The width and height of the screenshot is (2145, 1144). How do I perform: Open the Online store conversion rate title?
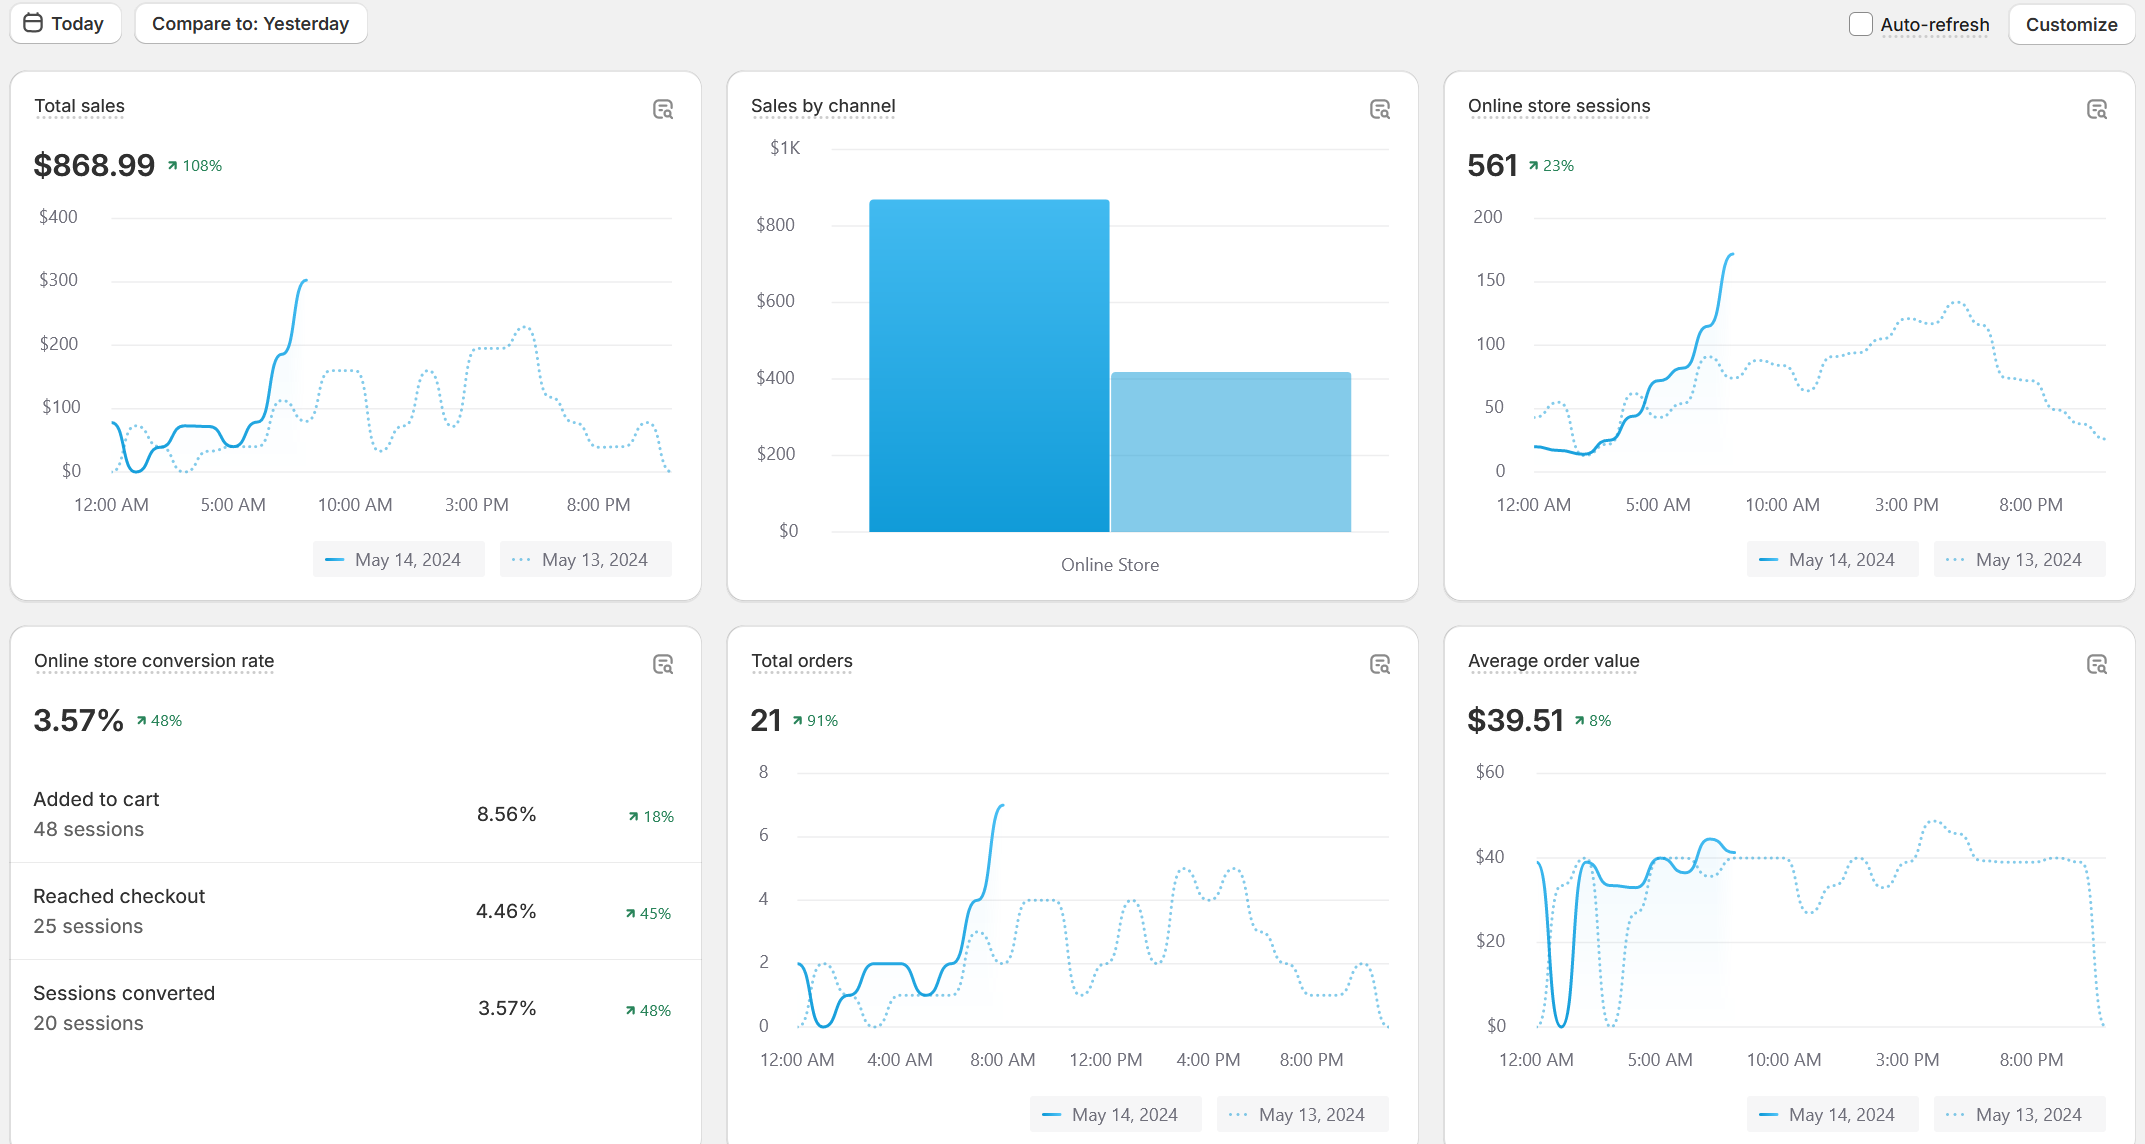click(154, 661)
